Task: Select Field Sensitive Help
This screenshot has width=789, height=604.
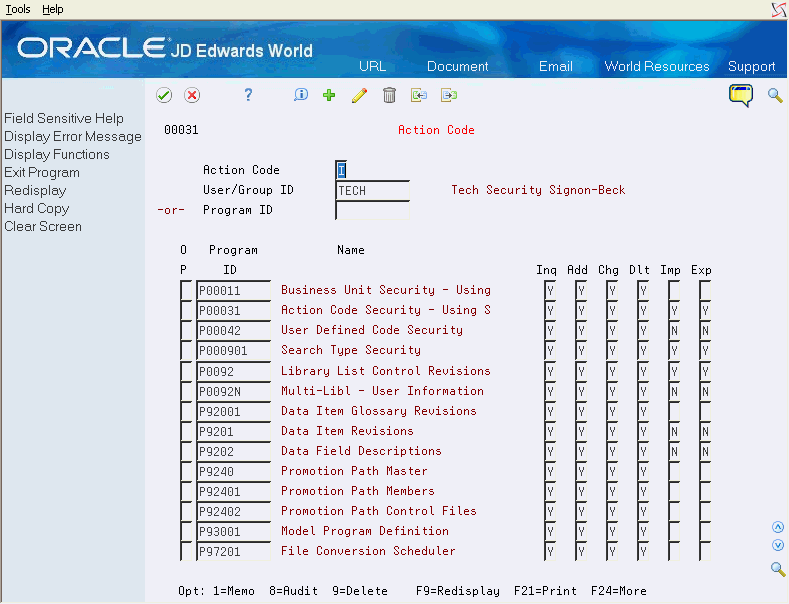Action: [x=64, y=118]
